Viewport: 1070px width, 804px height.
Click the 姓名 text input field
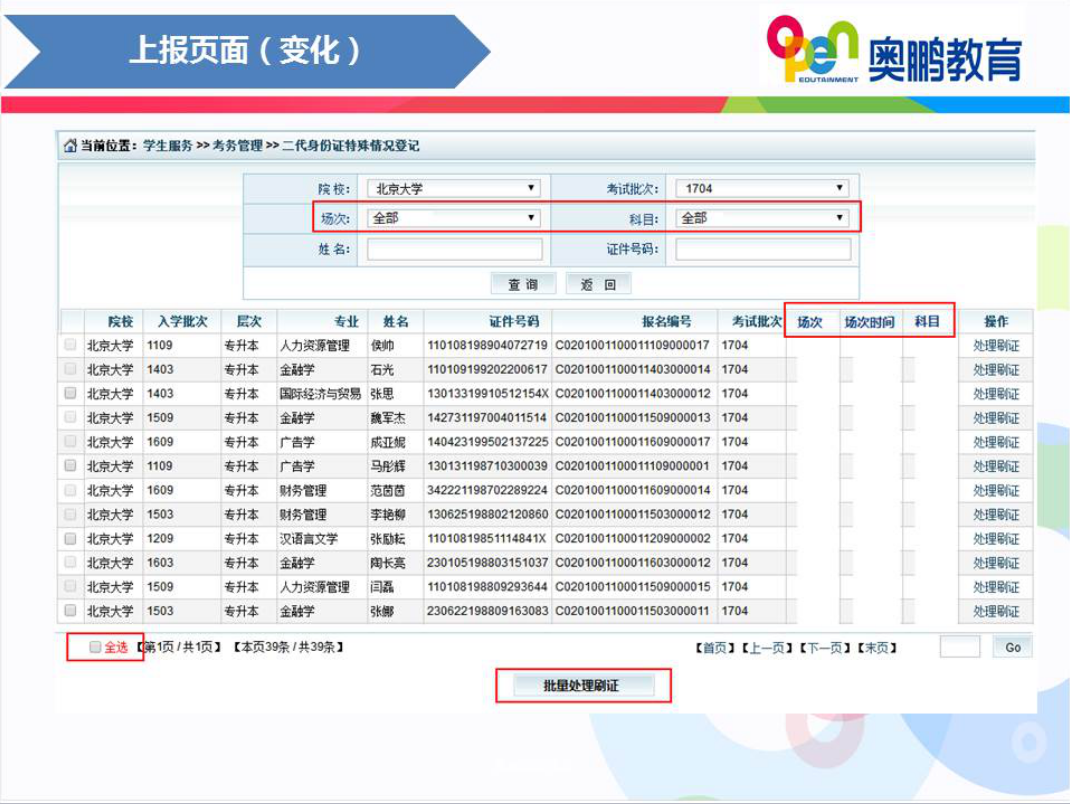point(454,249)
